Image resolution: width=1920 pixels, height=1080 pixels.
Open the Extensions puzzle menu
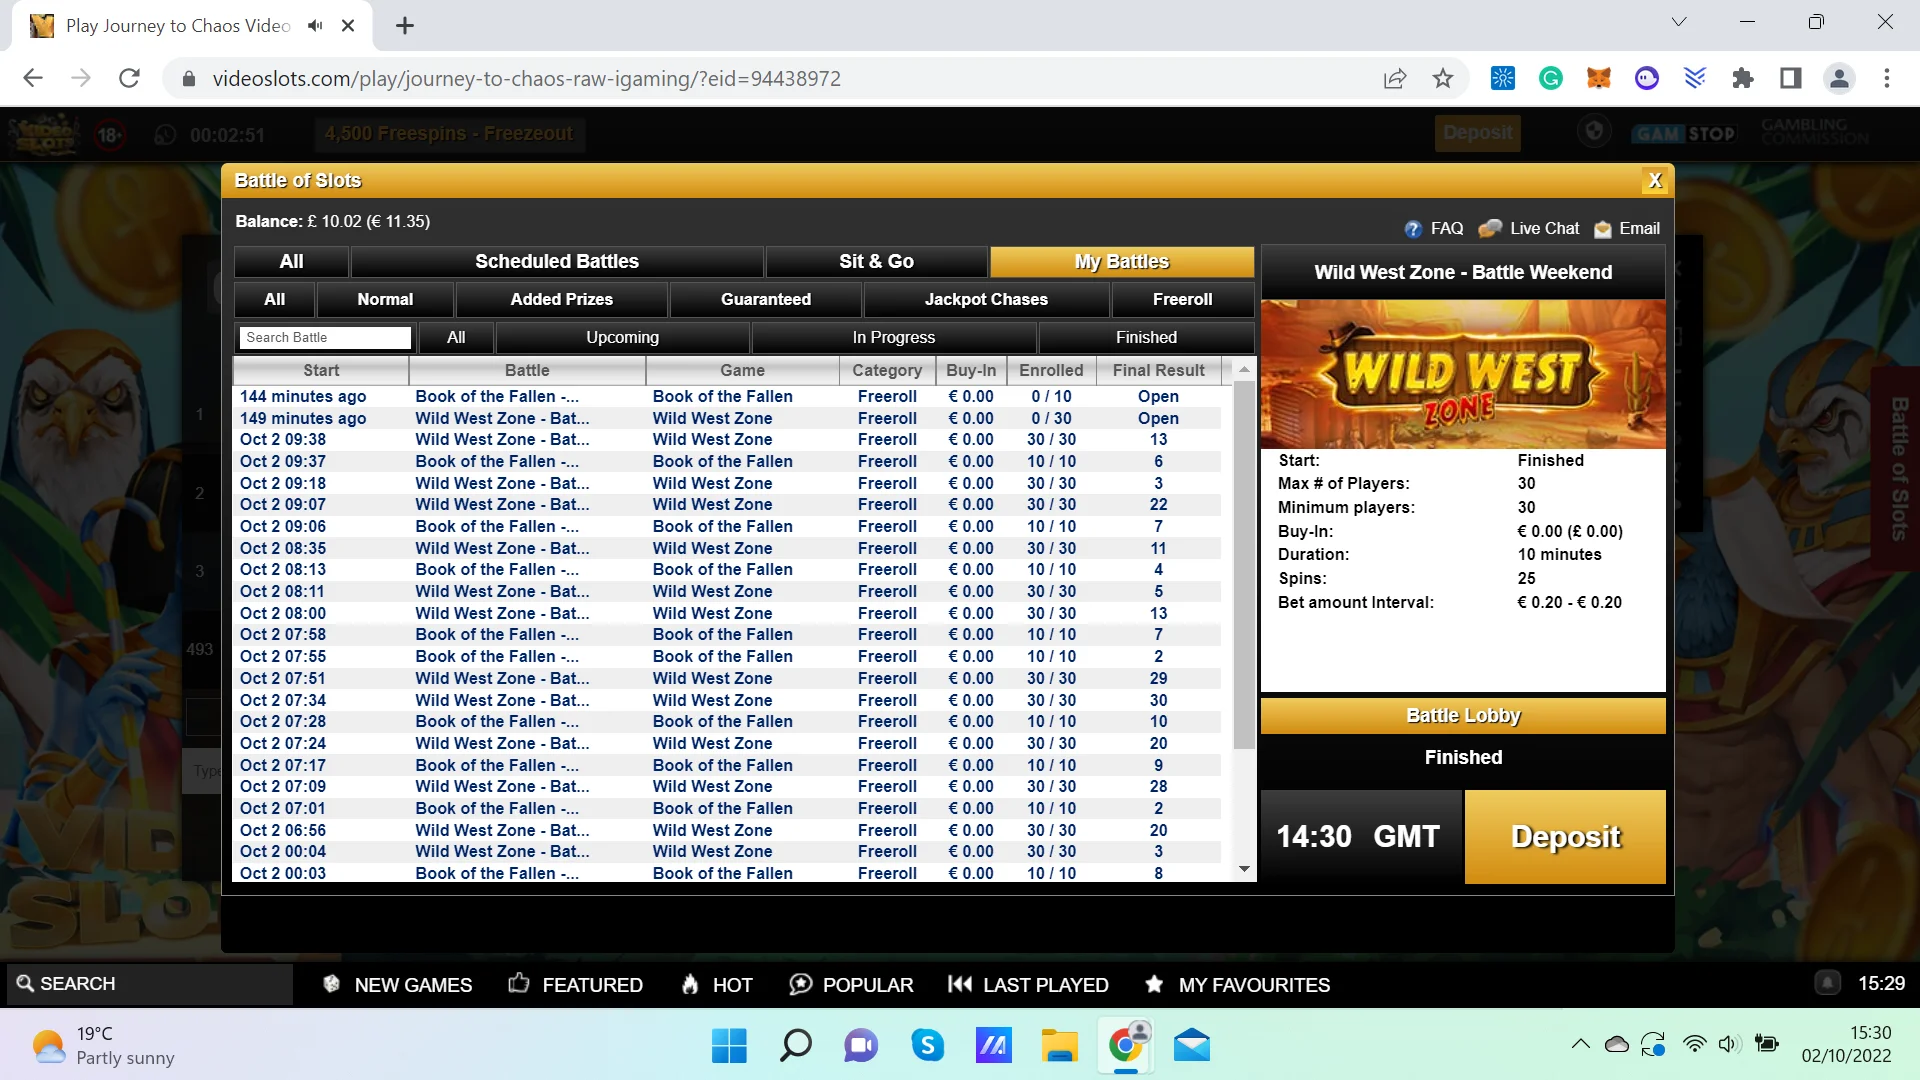(x=1743, y=78)
